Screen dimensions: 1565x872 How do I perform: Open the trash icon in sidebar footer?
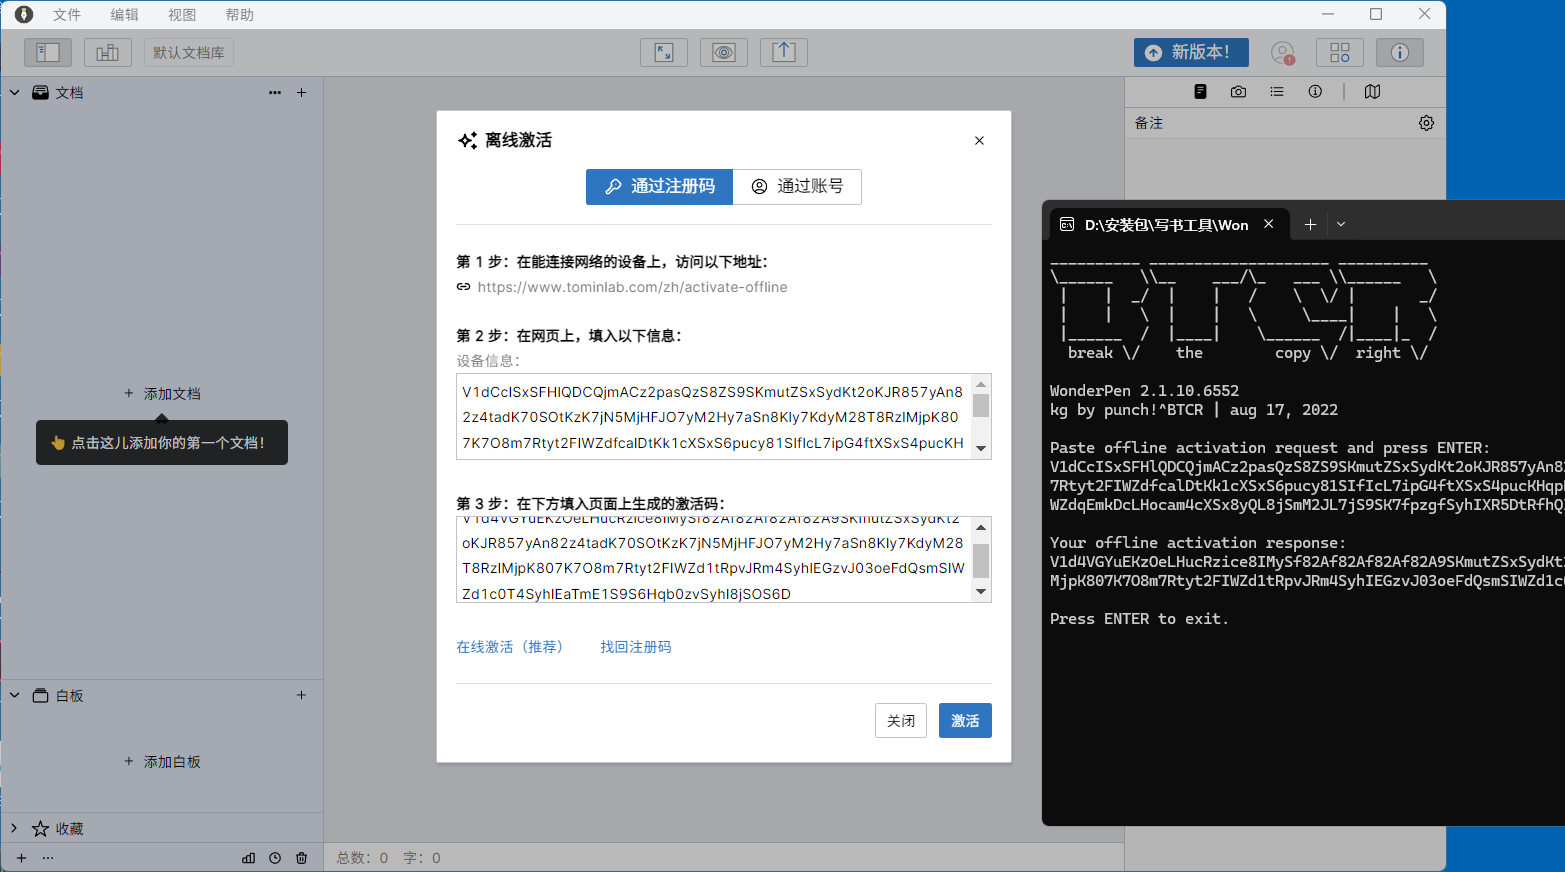(x=302, y=858)
